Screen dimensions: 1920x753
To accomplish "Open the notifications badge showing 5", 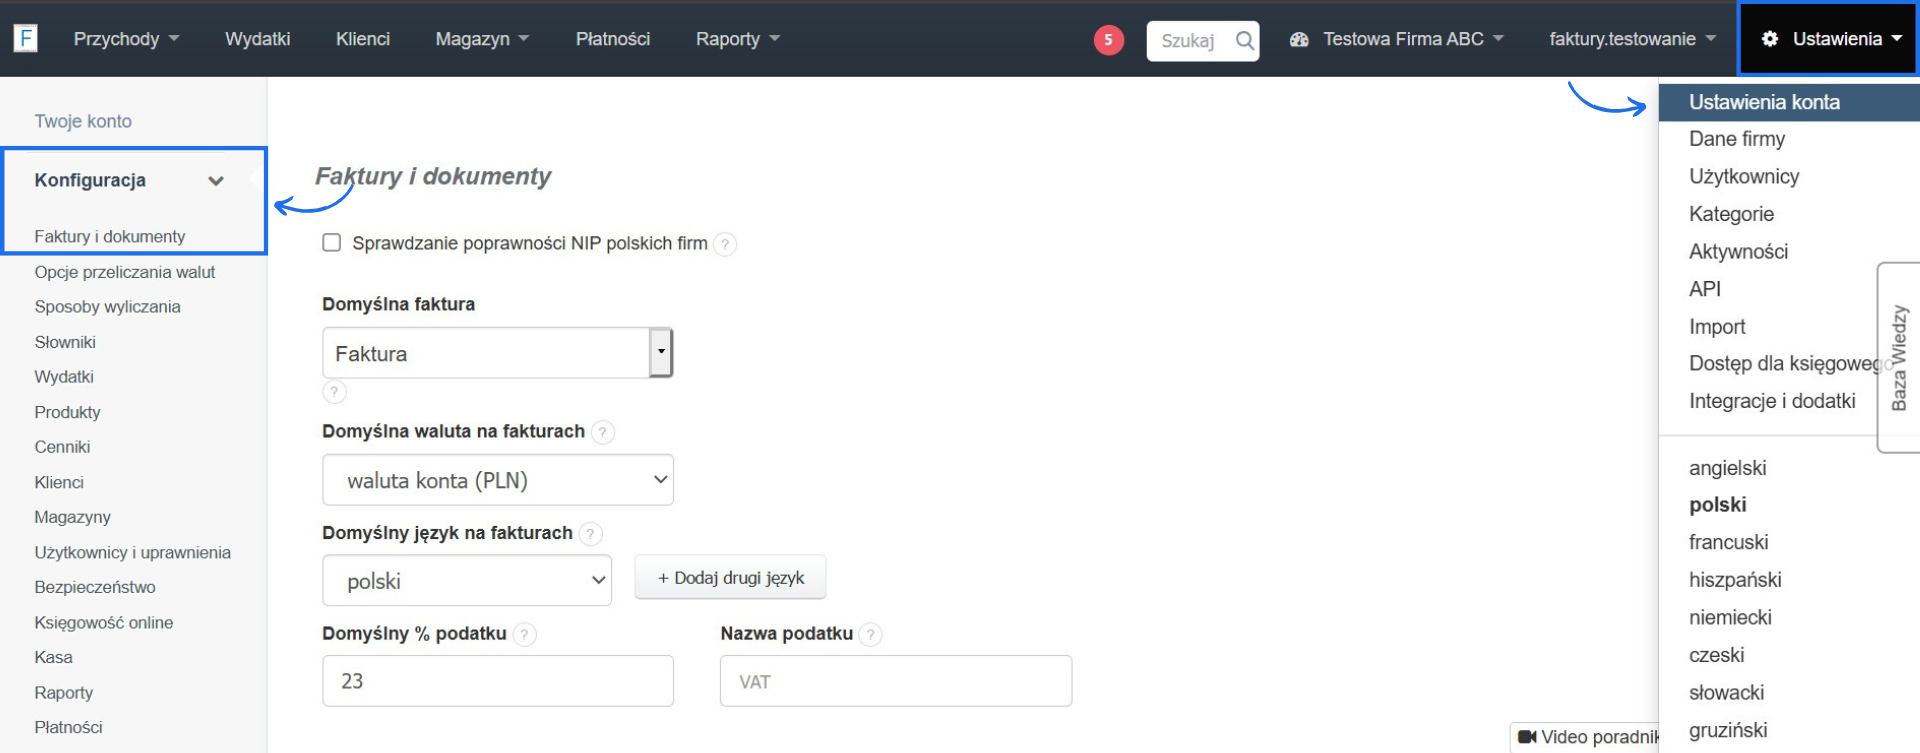I will click(x=1108, y=40).
